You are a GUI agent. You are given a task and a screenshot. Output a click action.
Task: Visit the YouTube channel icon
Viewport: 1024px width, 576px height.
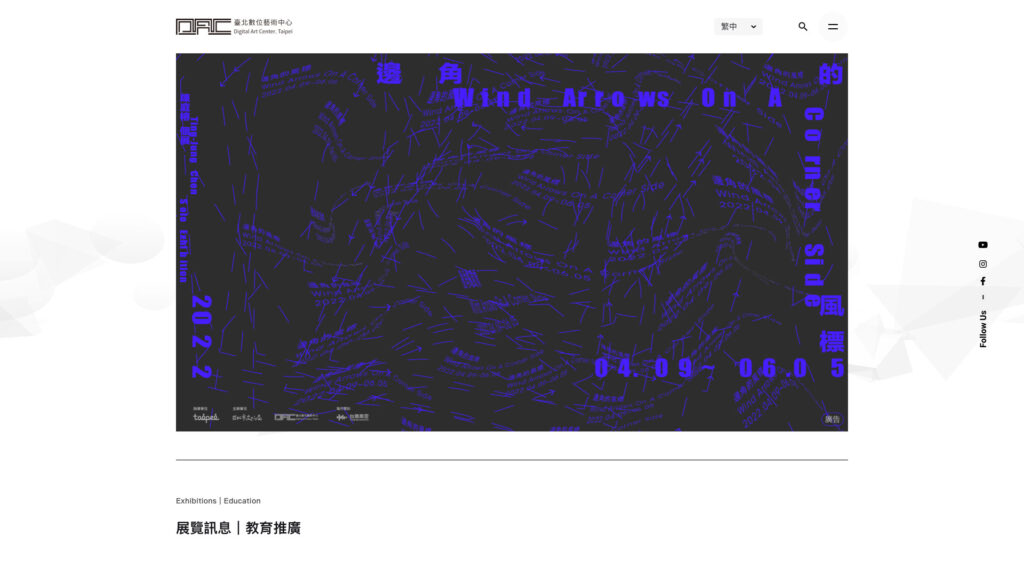(x=983, y=245)
